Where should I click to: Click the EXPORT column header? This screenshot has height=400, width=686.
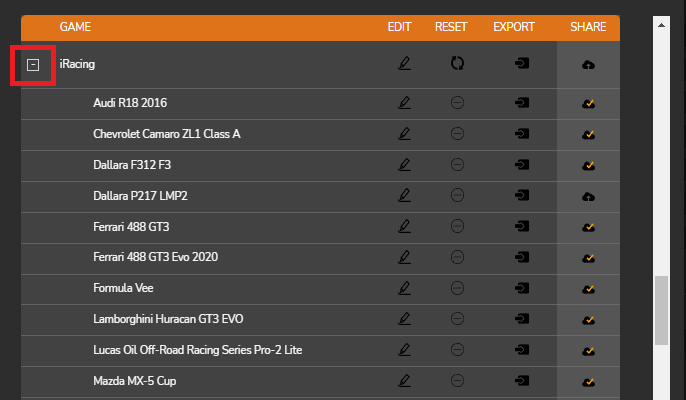point(514,27)
